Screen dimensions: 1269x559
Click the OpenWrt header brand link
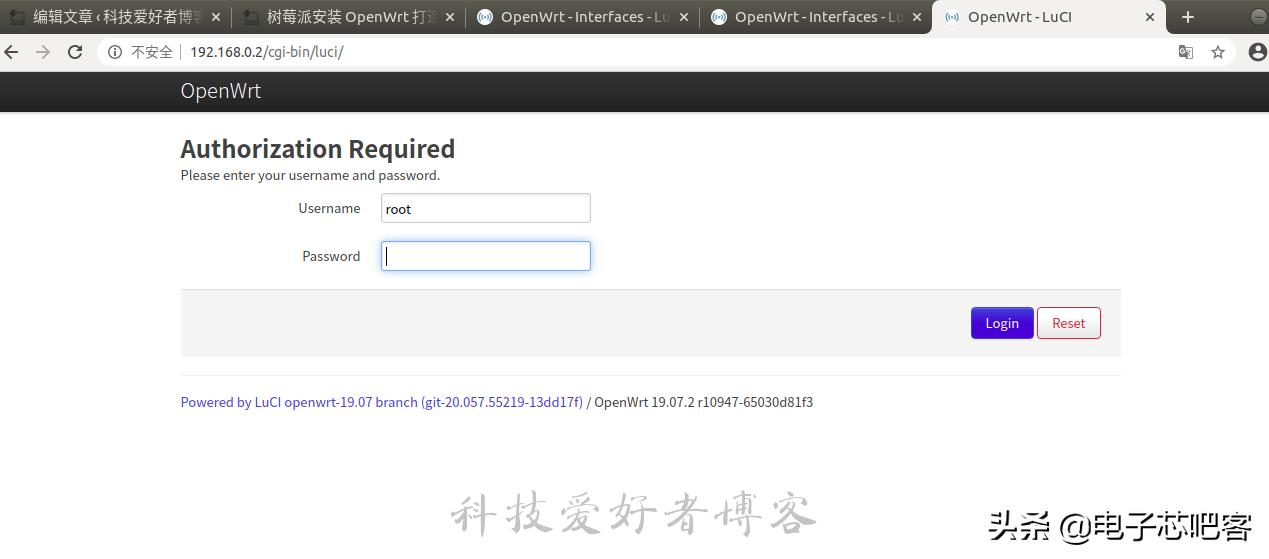click(x=220, y=91)
